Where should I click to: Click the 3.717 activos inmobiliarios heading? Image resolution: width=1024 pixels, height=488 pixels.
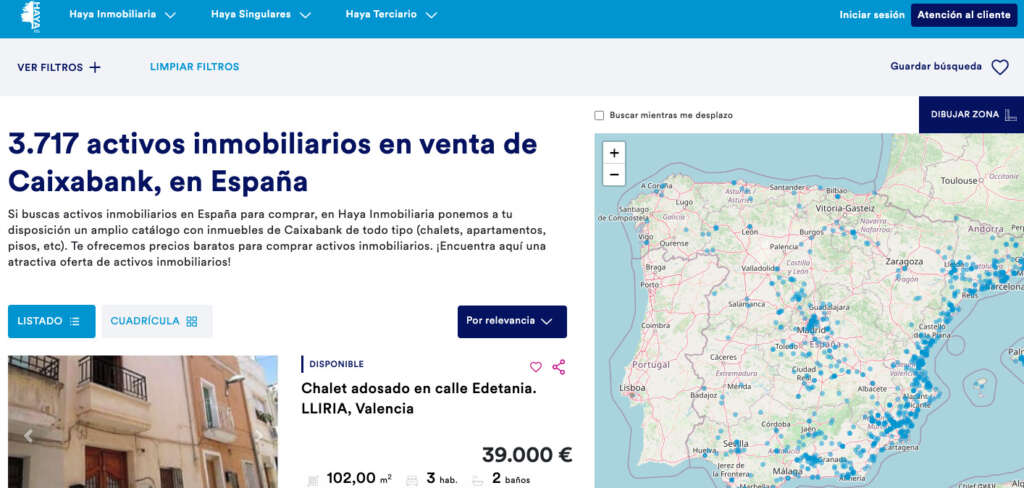[272, 163]
